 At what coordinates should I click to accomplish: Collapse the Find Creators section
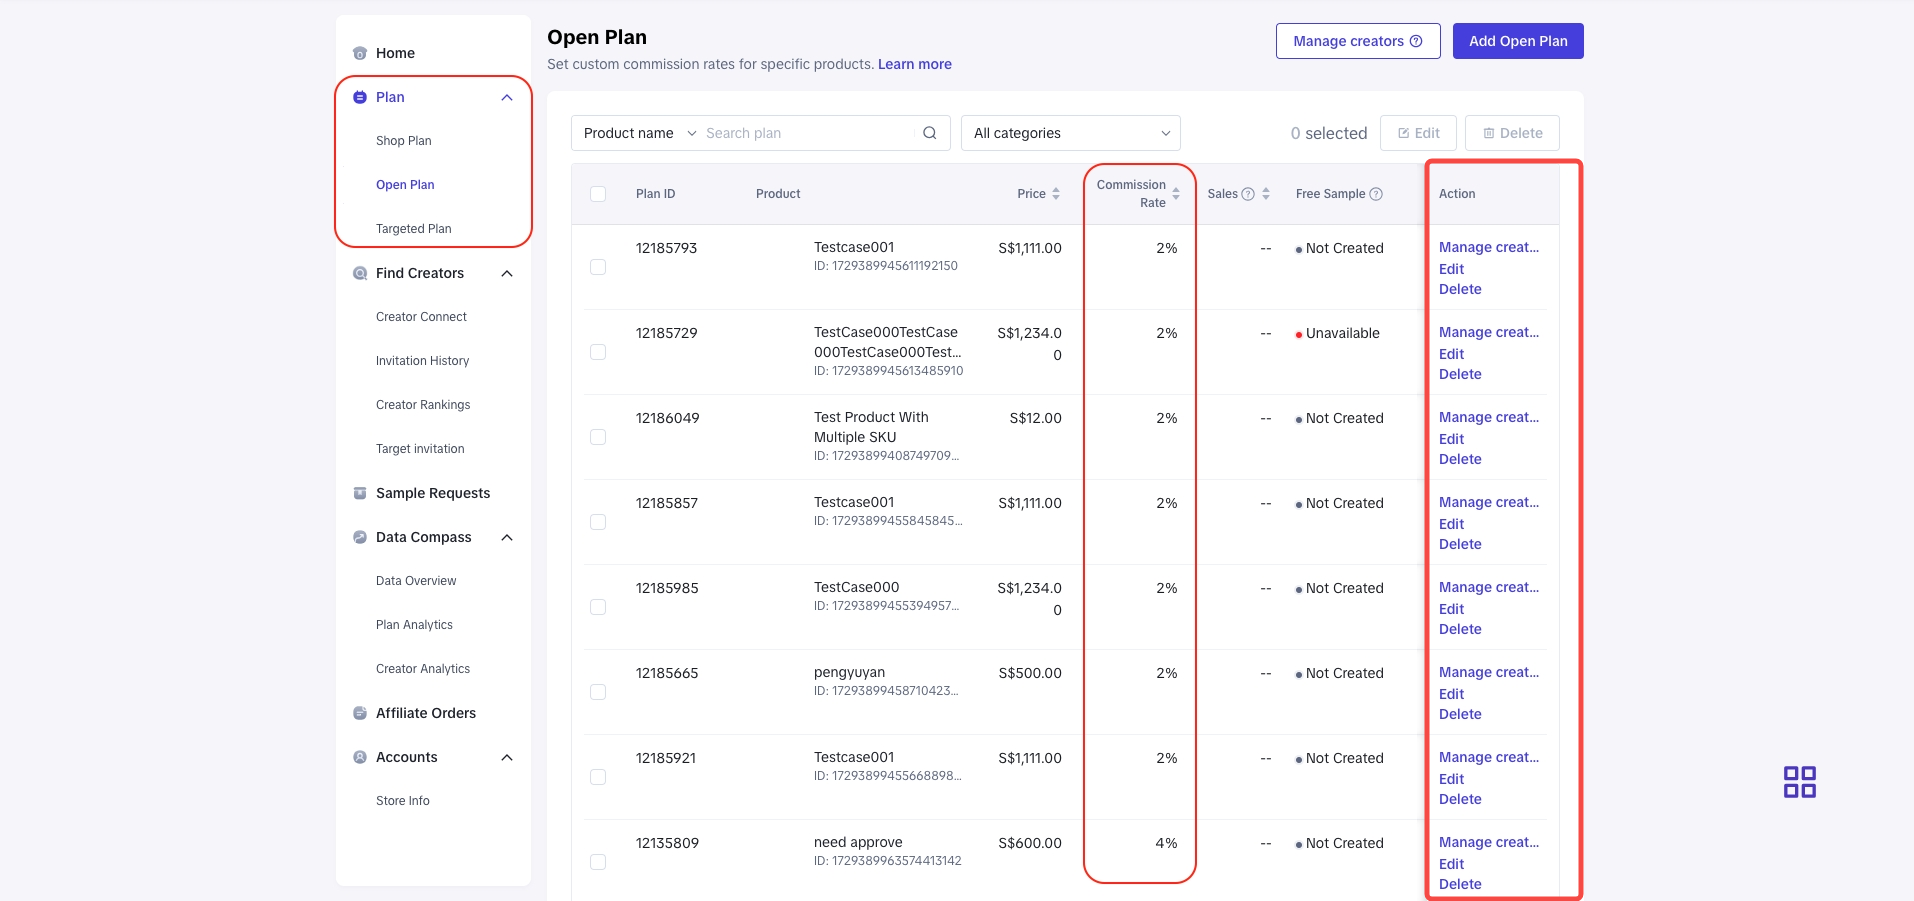[507, 273]
